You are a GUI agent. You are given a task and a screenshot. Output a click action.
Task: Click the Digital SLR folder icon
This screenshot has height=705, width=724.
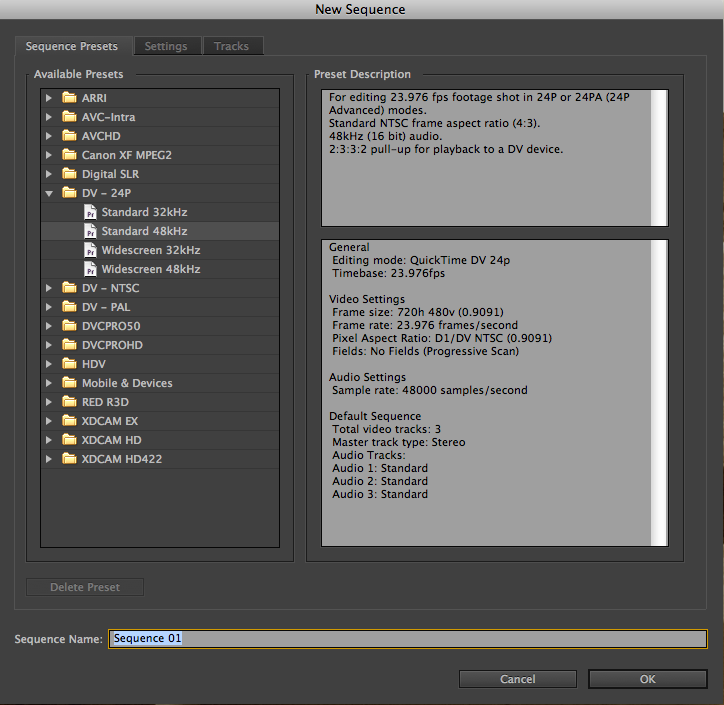[x=69, y=174]
